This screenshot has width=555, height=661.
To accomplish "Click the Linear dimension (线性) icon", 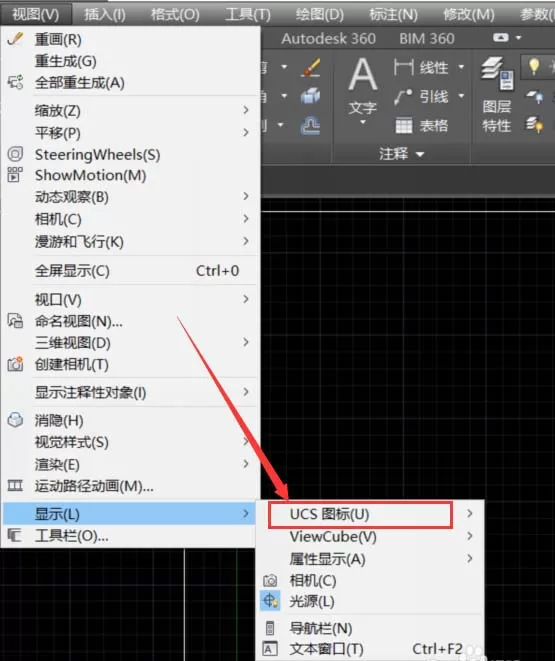I will click(403, 67).
